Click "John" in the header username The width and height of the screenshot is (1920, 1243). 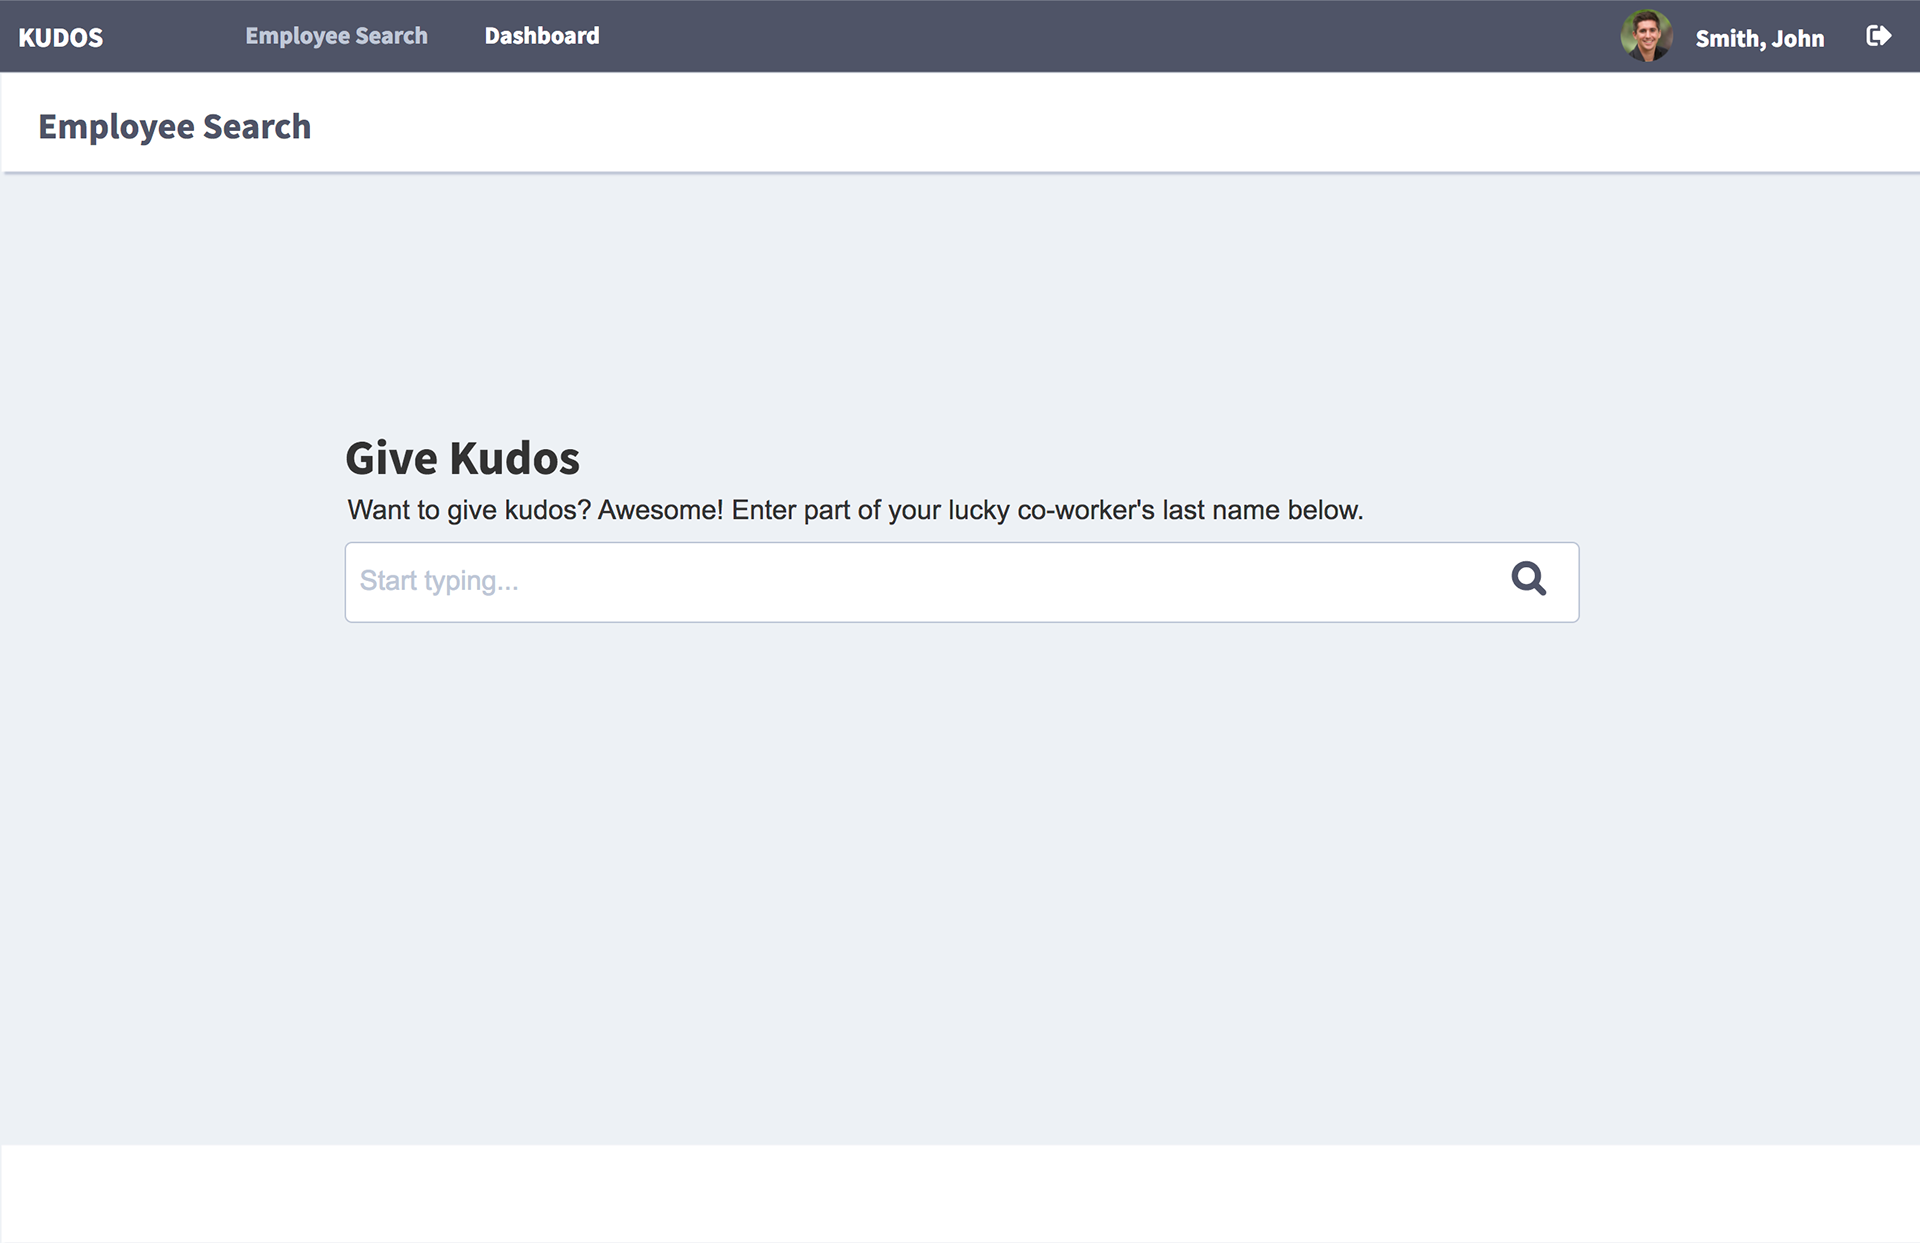click(1798, 39)
